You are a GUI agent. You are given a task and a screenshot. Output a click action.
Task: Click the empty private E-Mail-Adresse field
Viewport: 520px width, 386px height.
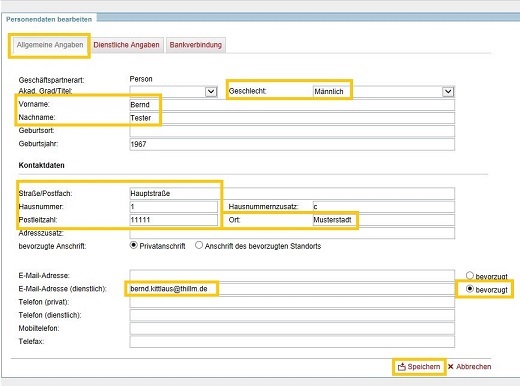coord(292,276)
